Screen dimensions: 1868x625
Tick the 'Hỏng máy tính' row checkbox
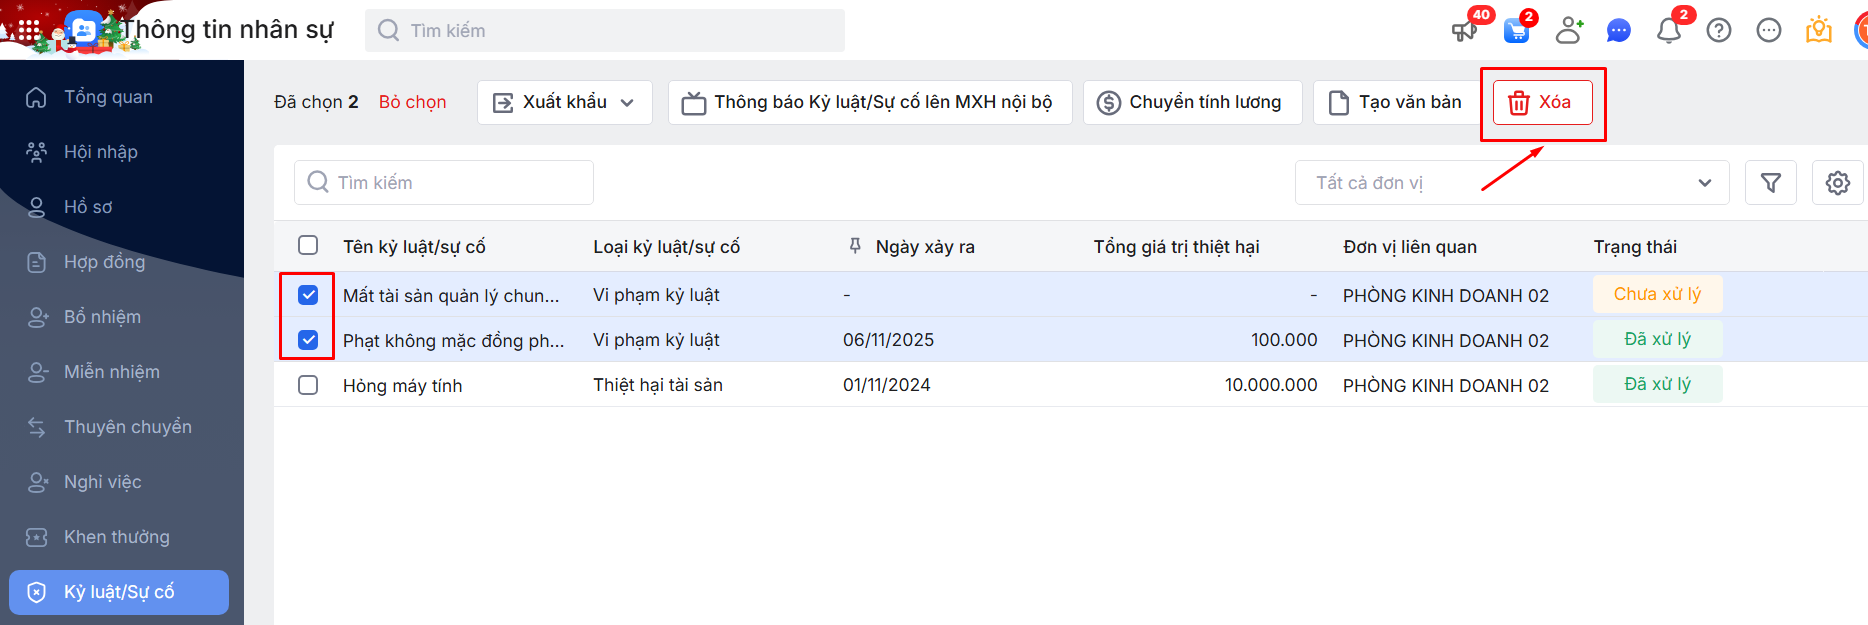pos(308,385)
